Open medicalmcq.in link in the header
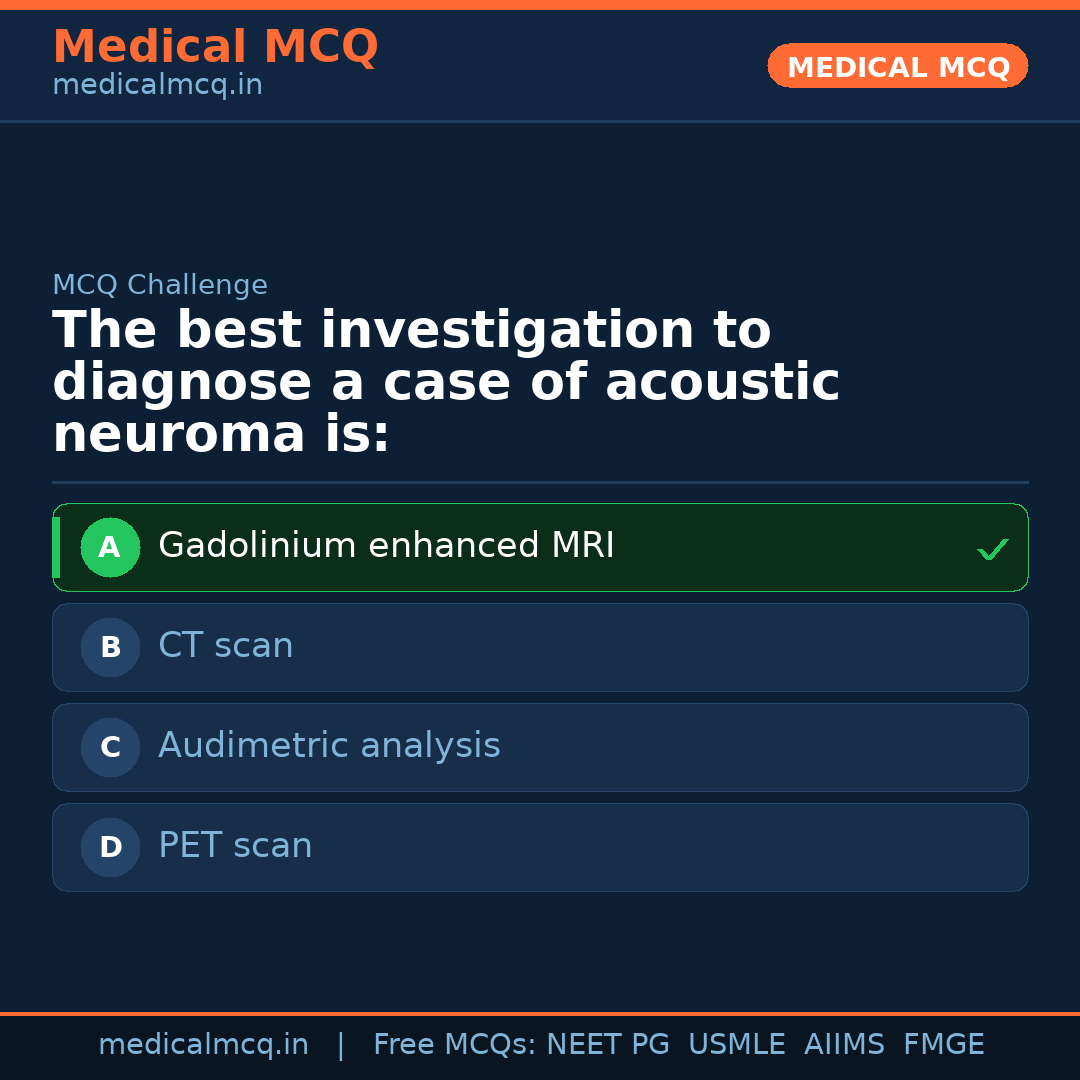This screenshot has height=1080, width=1080. coord(157,86)
